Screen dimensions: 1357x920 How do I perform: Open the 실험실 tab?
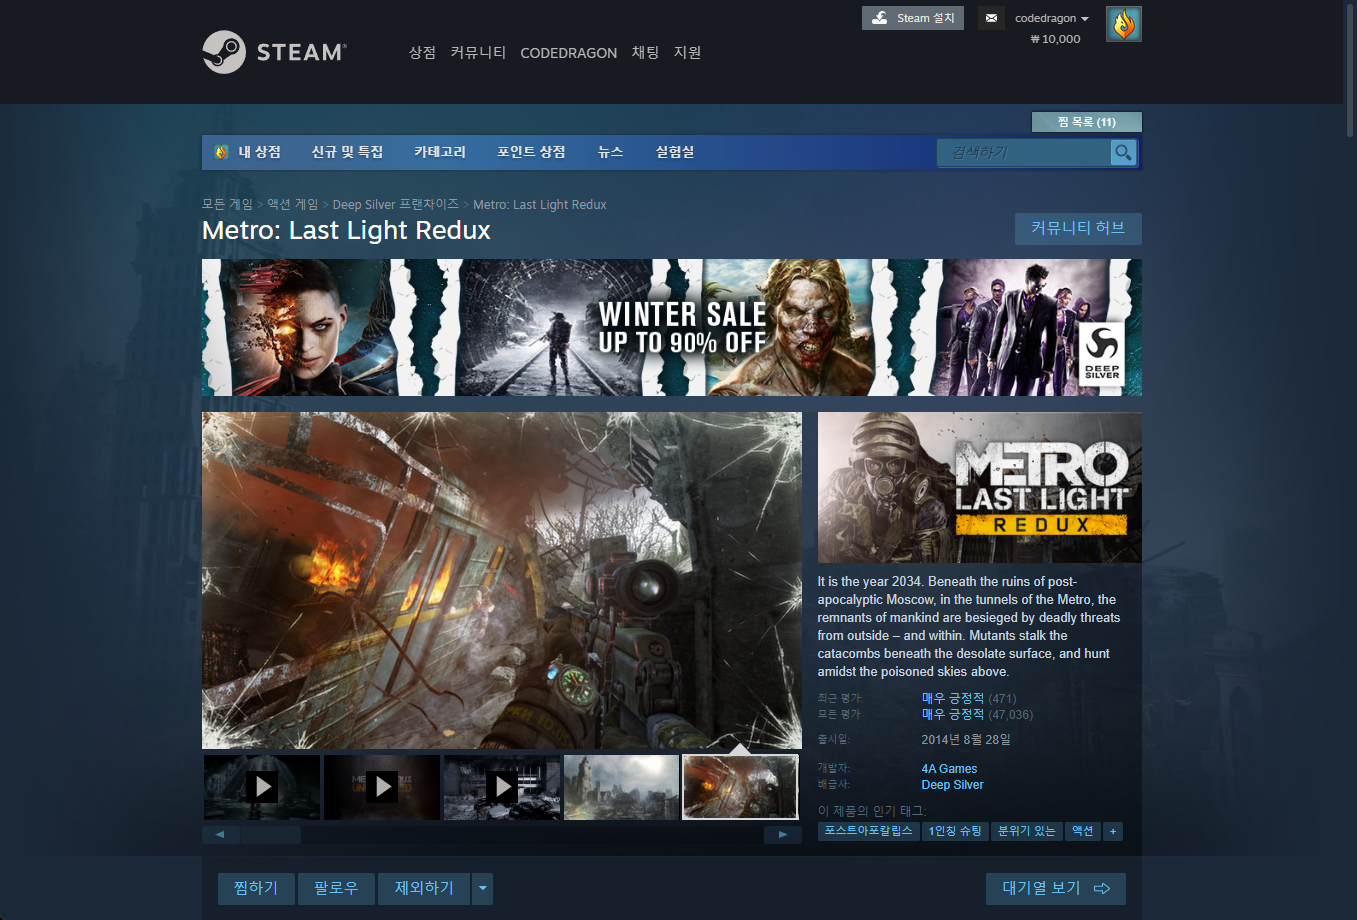coord(675,152)
